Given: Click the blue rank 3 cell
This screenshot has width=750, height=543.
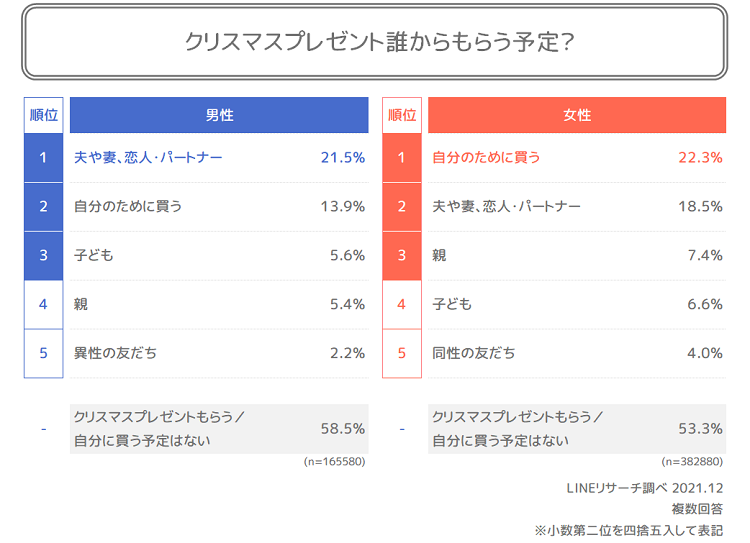Looking at the screenshot, I should tap(44, 255).
